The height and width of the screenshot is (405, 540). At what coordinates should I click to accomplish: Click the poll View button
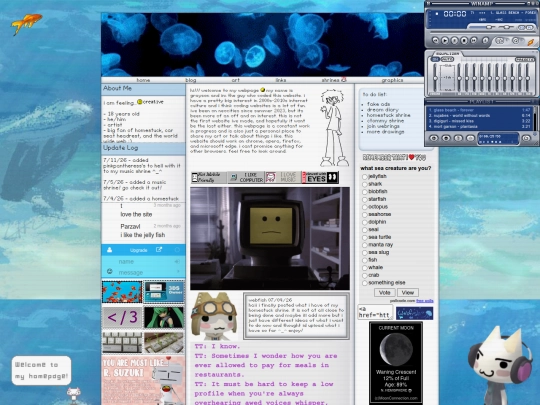(408, 292)
